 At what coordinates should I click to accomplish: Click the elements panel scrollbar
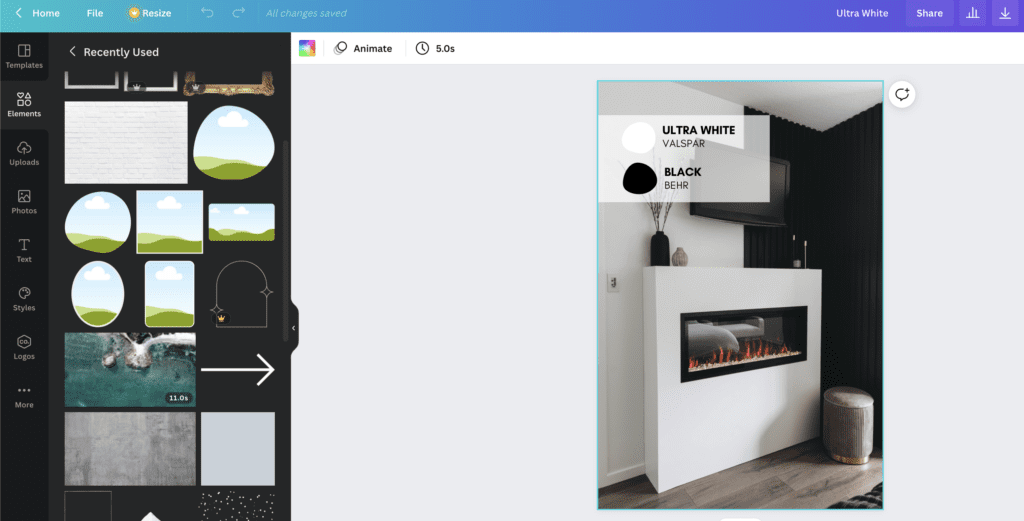tap(285, 240)
